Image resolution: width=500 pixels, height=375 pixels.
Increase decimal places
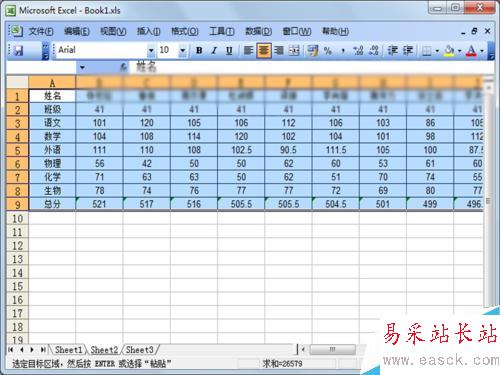[x=358, y=51]
